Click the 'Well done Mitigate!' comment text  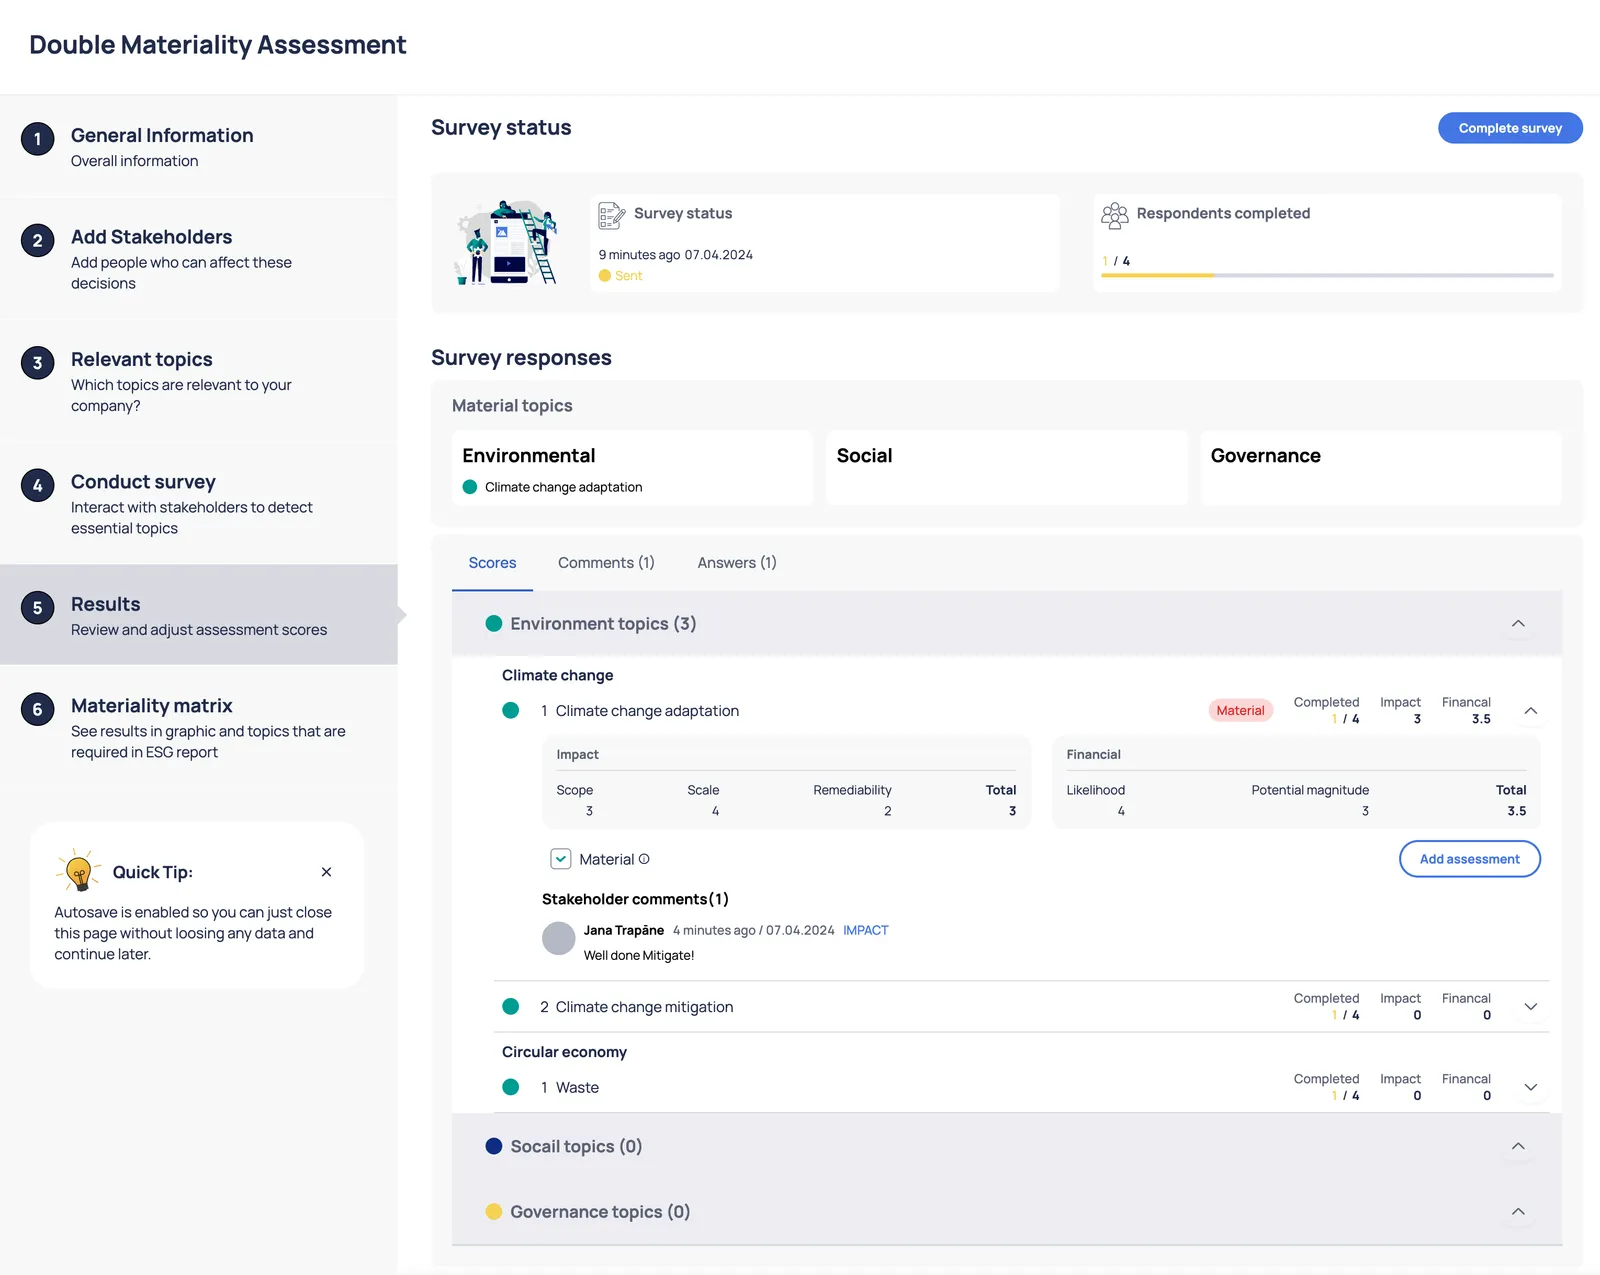coord(639,955)
